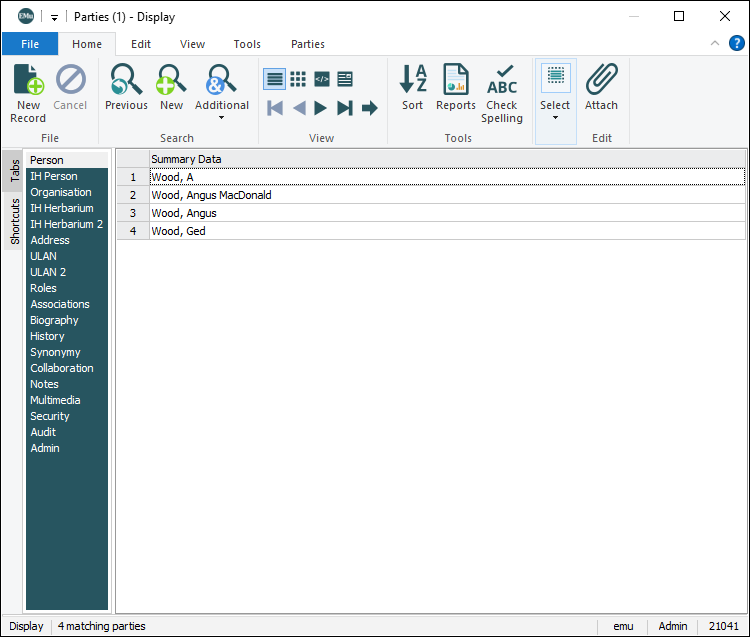Collapse the ribbon with the chevron
Viewport: 750px width, 637px height.
714,43
